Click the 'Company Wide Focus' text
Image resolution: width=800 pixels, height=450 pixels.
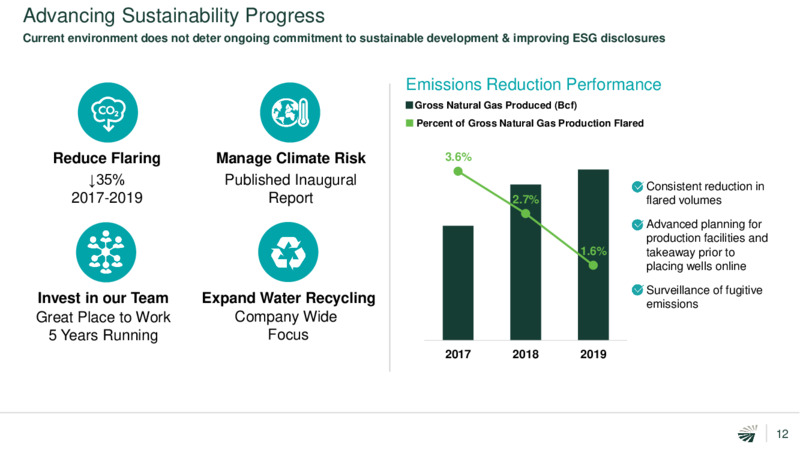click(x=286, y=326)
